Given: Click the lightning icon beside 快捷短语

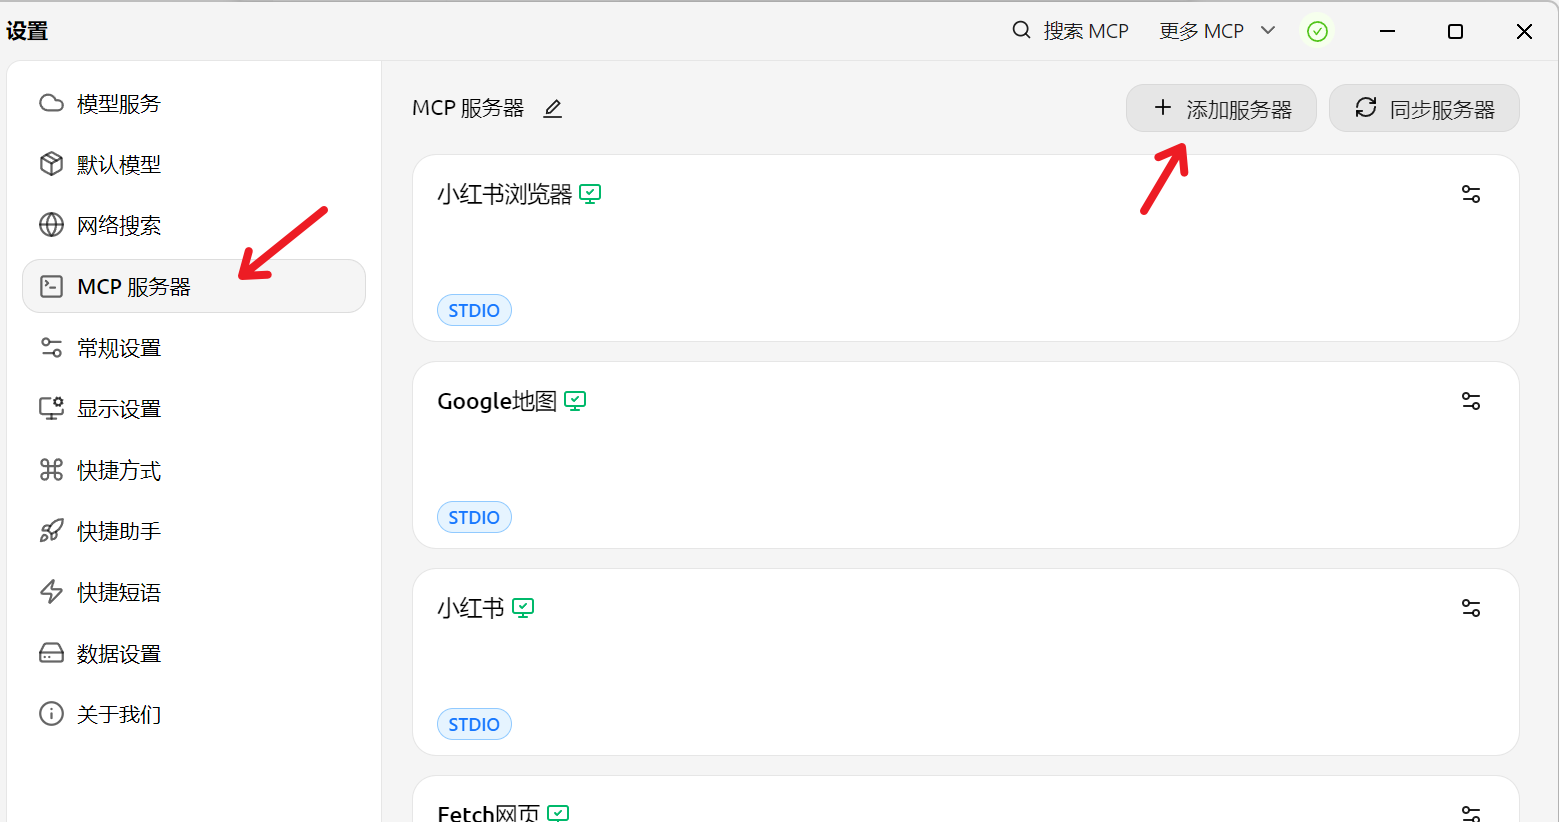Looking at the screenshot, I should [51, 591].
